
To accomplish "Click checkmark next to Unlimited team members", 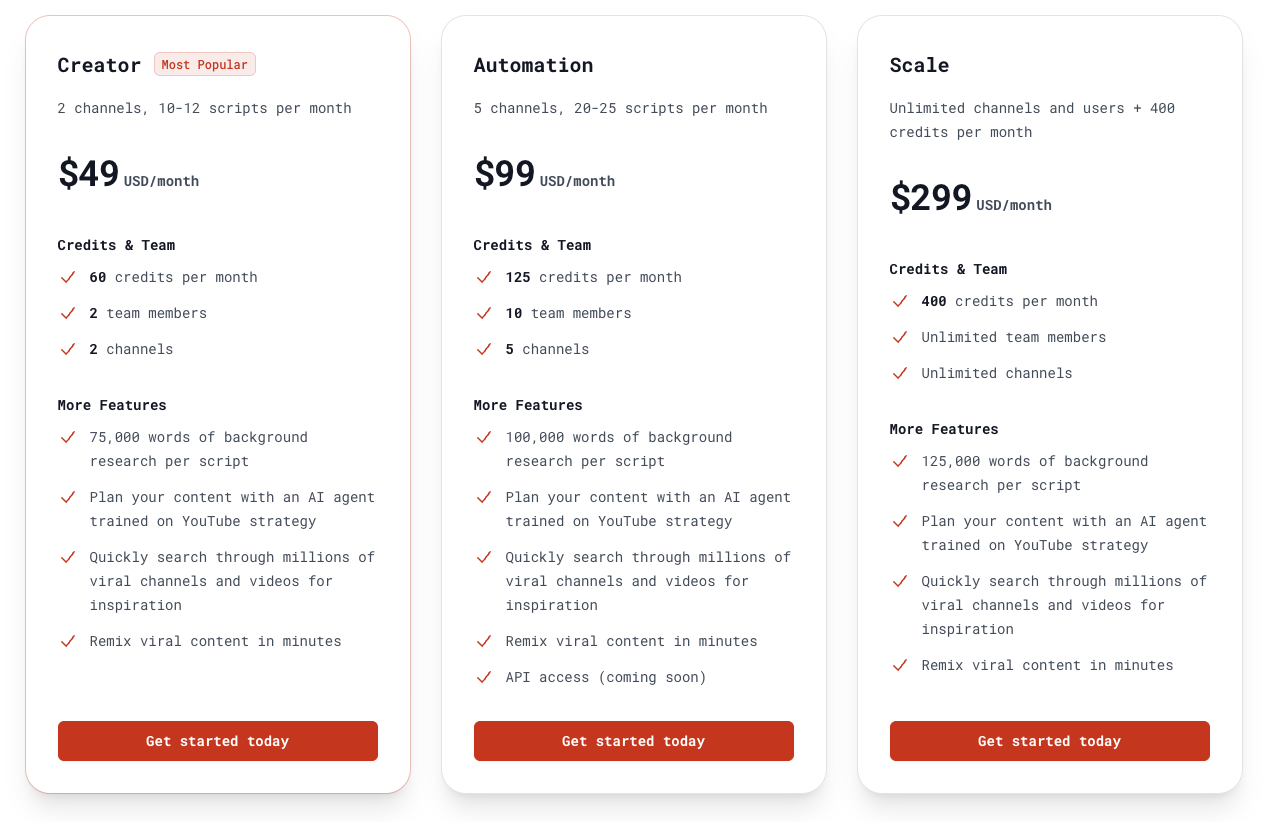I will pyautogui.click(x=900, y=337).
